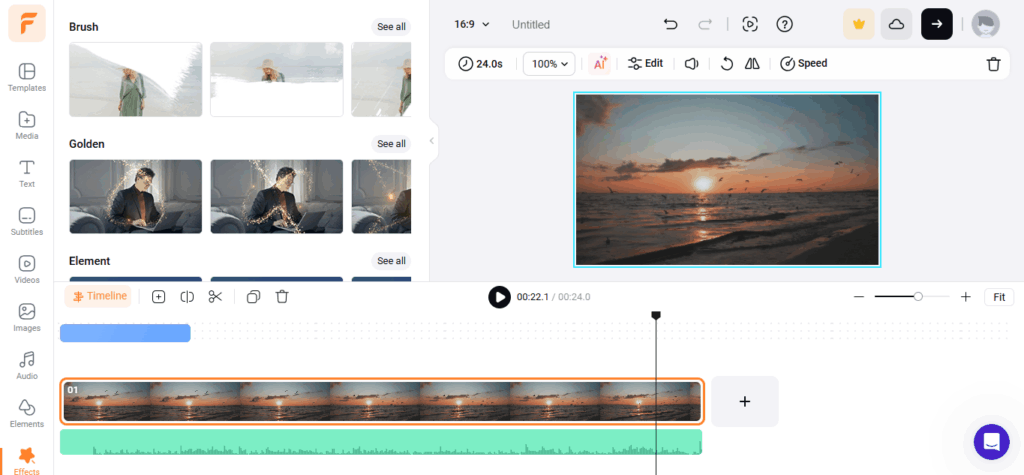Redo the last action

tap(705, 24)
